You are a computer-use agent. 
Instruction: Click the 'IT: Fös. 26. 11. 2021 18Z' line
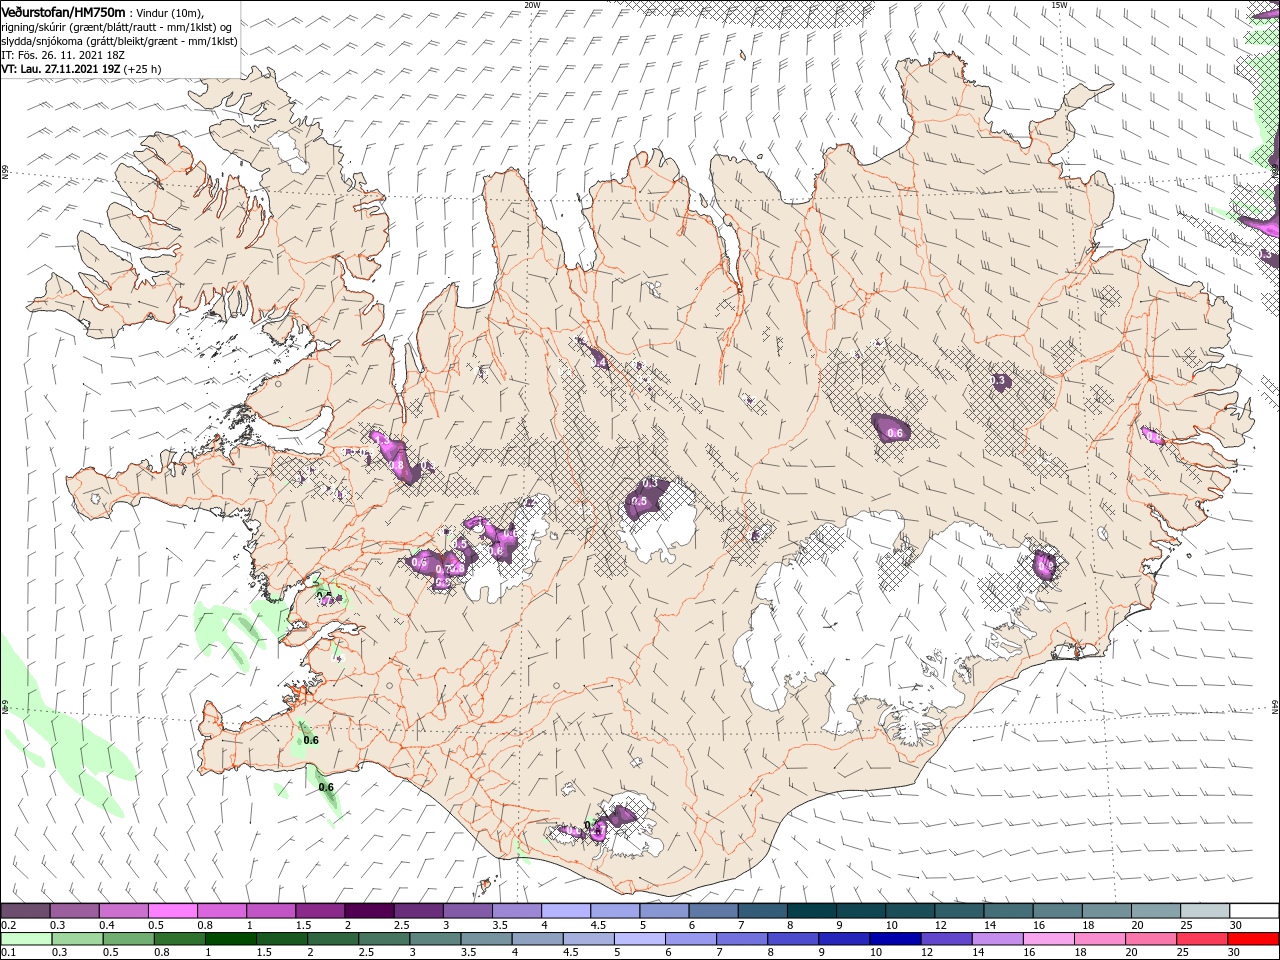pos(63,55)
